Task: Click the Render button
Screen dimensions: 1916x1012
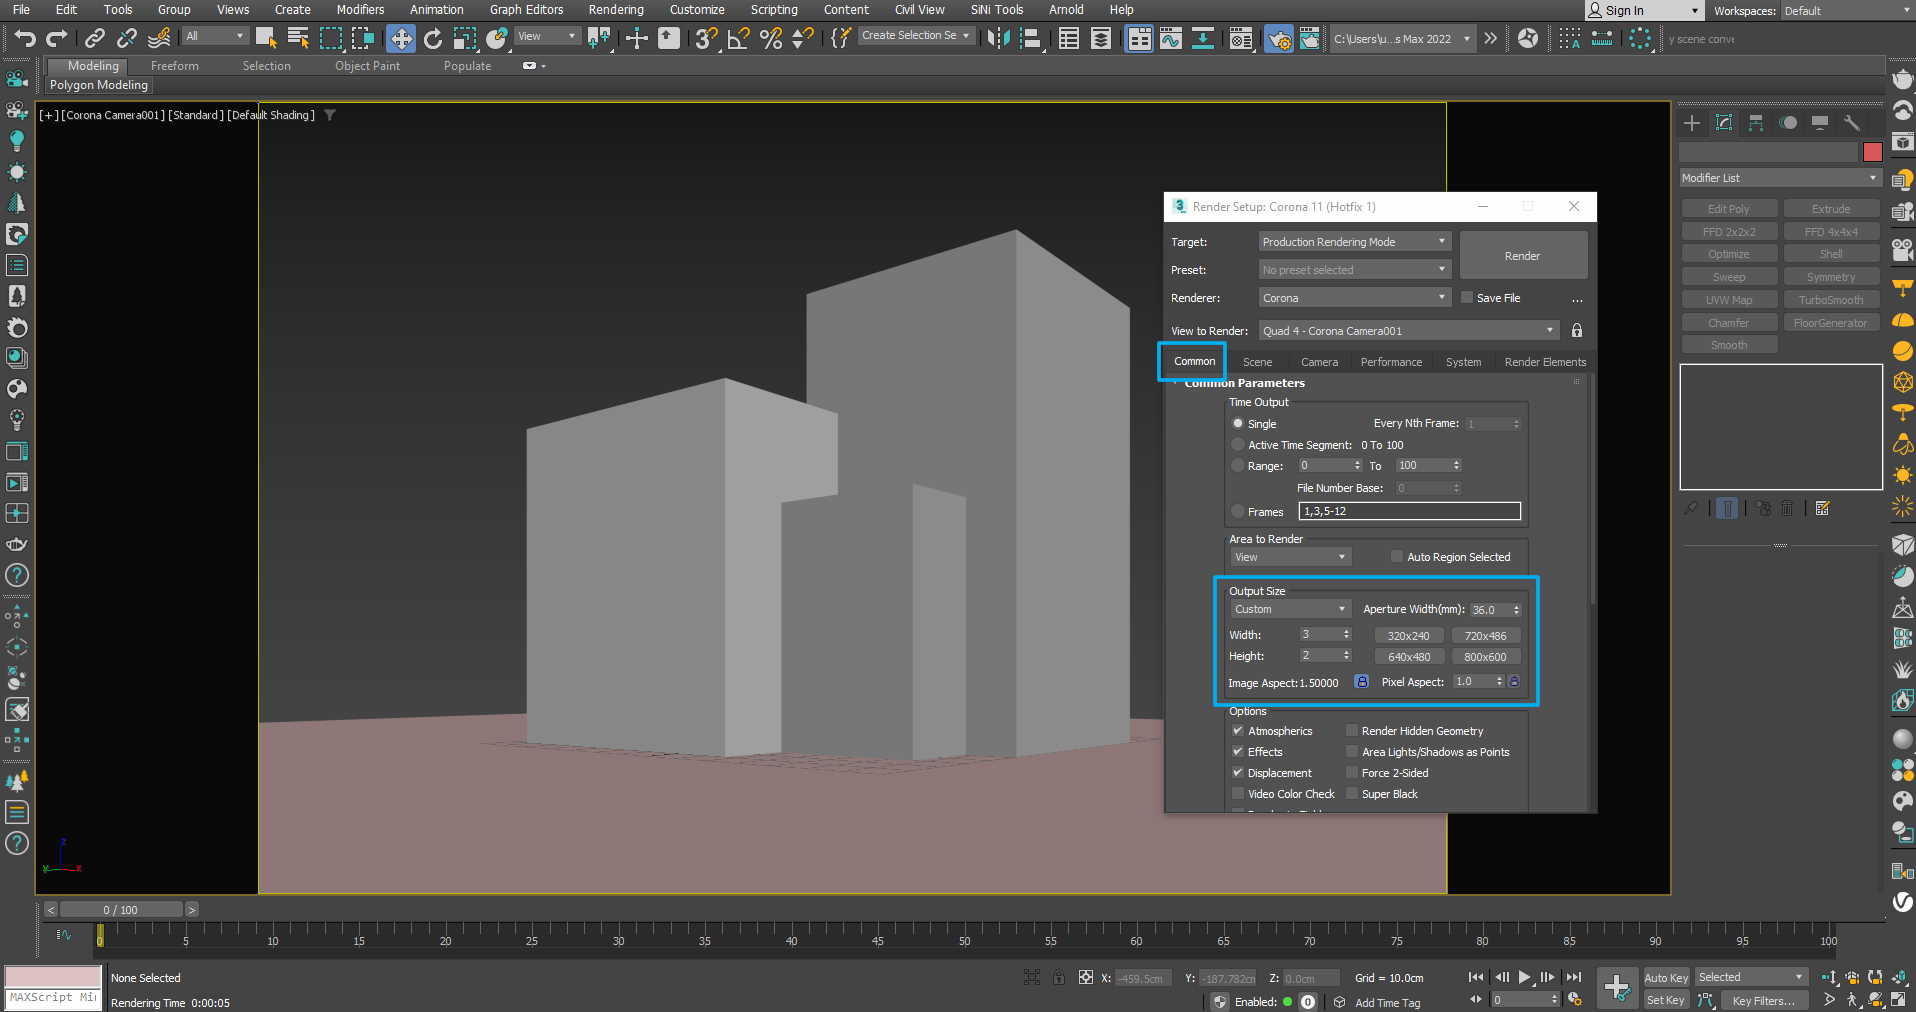Action: 1522,256
